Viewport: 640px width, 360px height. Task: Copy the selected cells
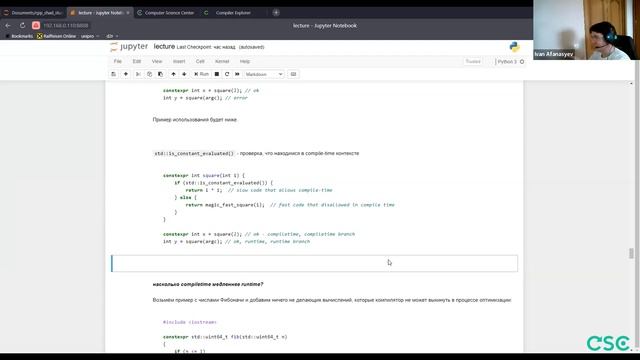tap(149, 74)
